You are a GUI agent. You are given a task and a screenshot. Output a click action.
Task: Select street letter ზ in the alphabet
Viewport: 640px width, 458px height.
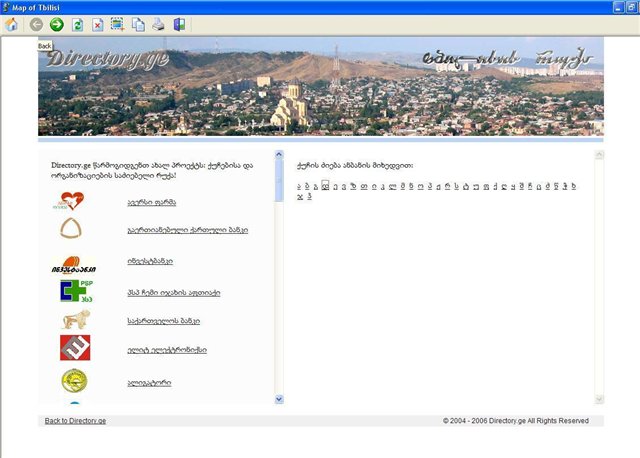tap(353, 186)
